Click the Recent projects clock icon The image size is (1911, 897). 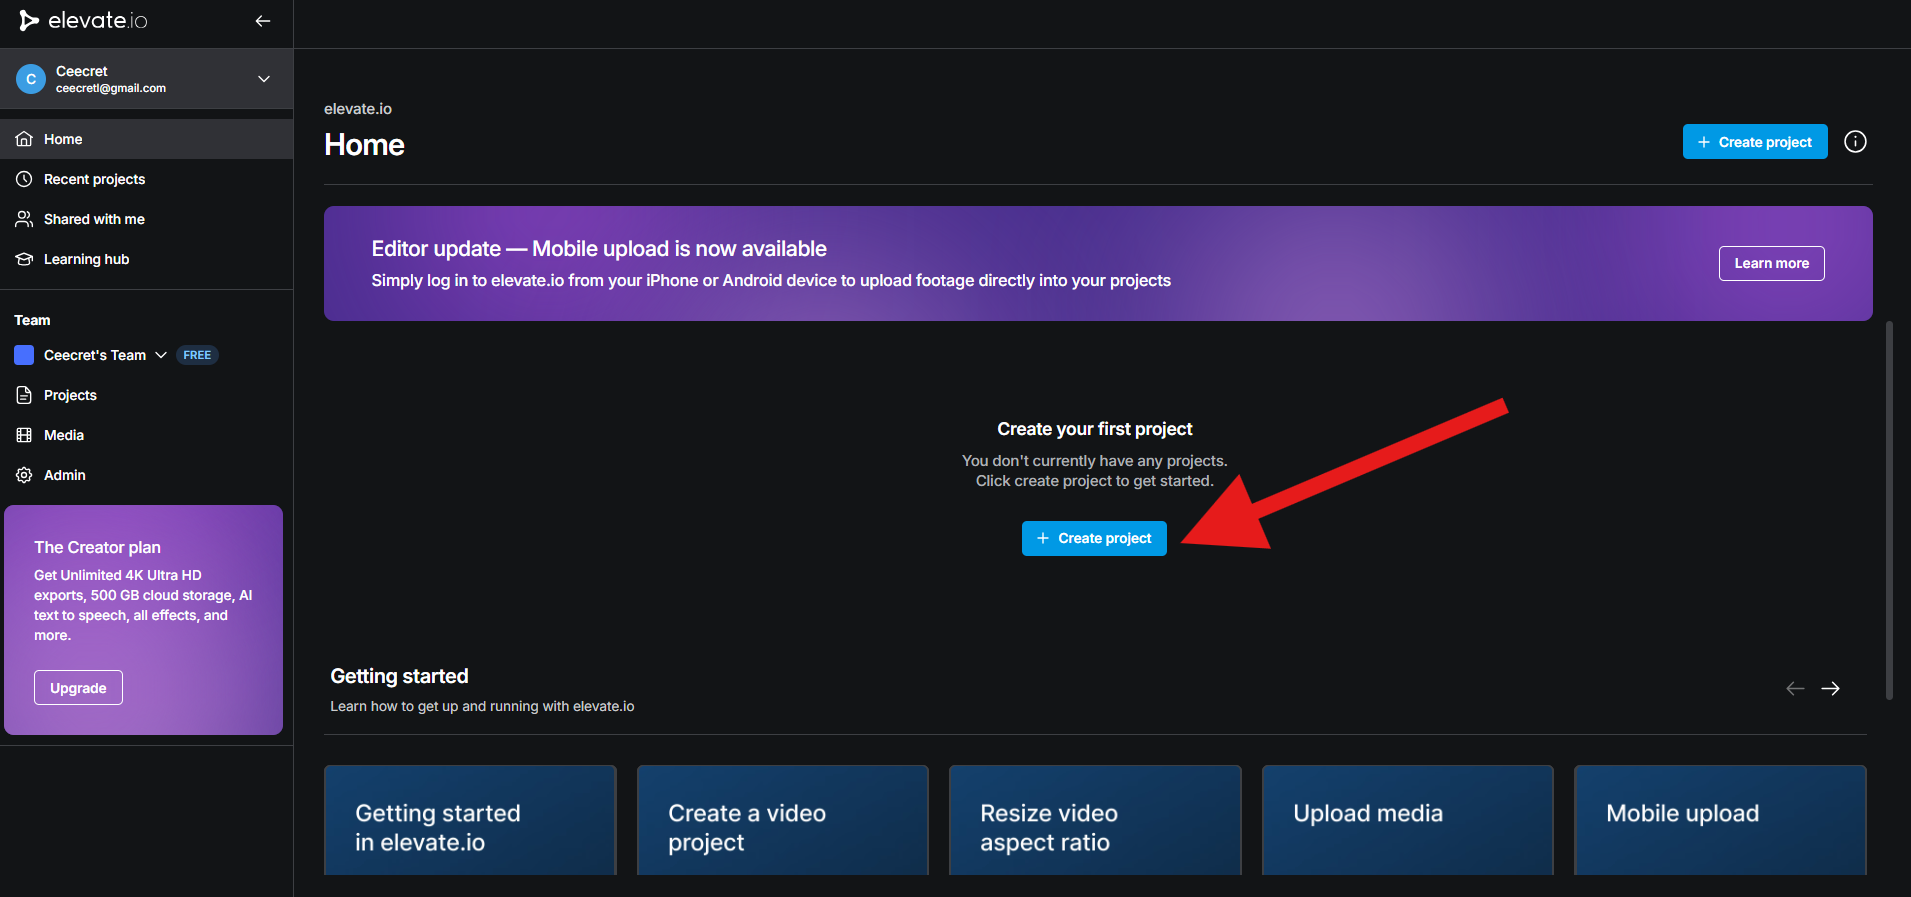click(24, 179)
